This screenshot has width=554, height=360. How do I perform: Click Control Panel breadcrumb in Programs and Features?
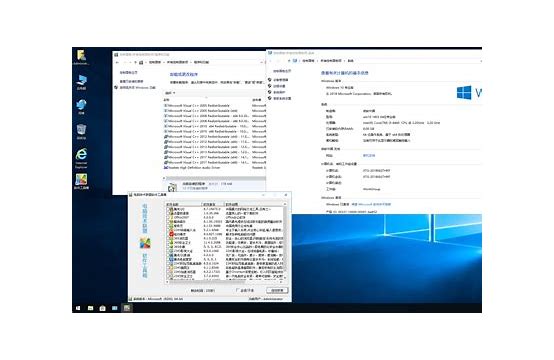click(x=155, y=62)
